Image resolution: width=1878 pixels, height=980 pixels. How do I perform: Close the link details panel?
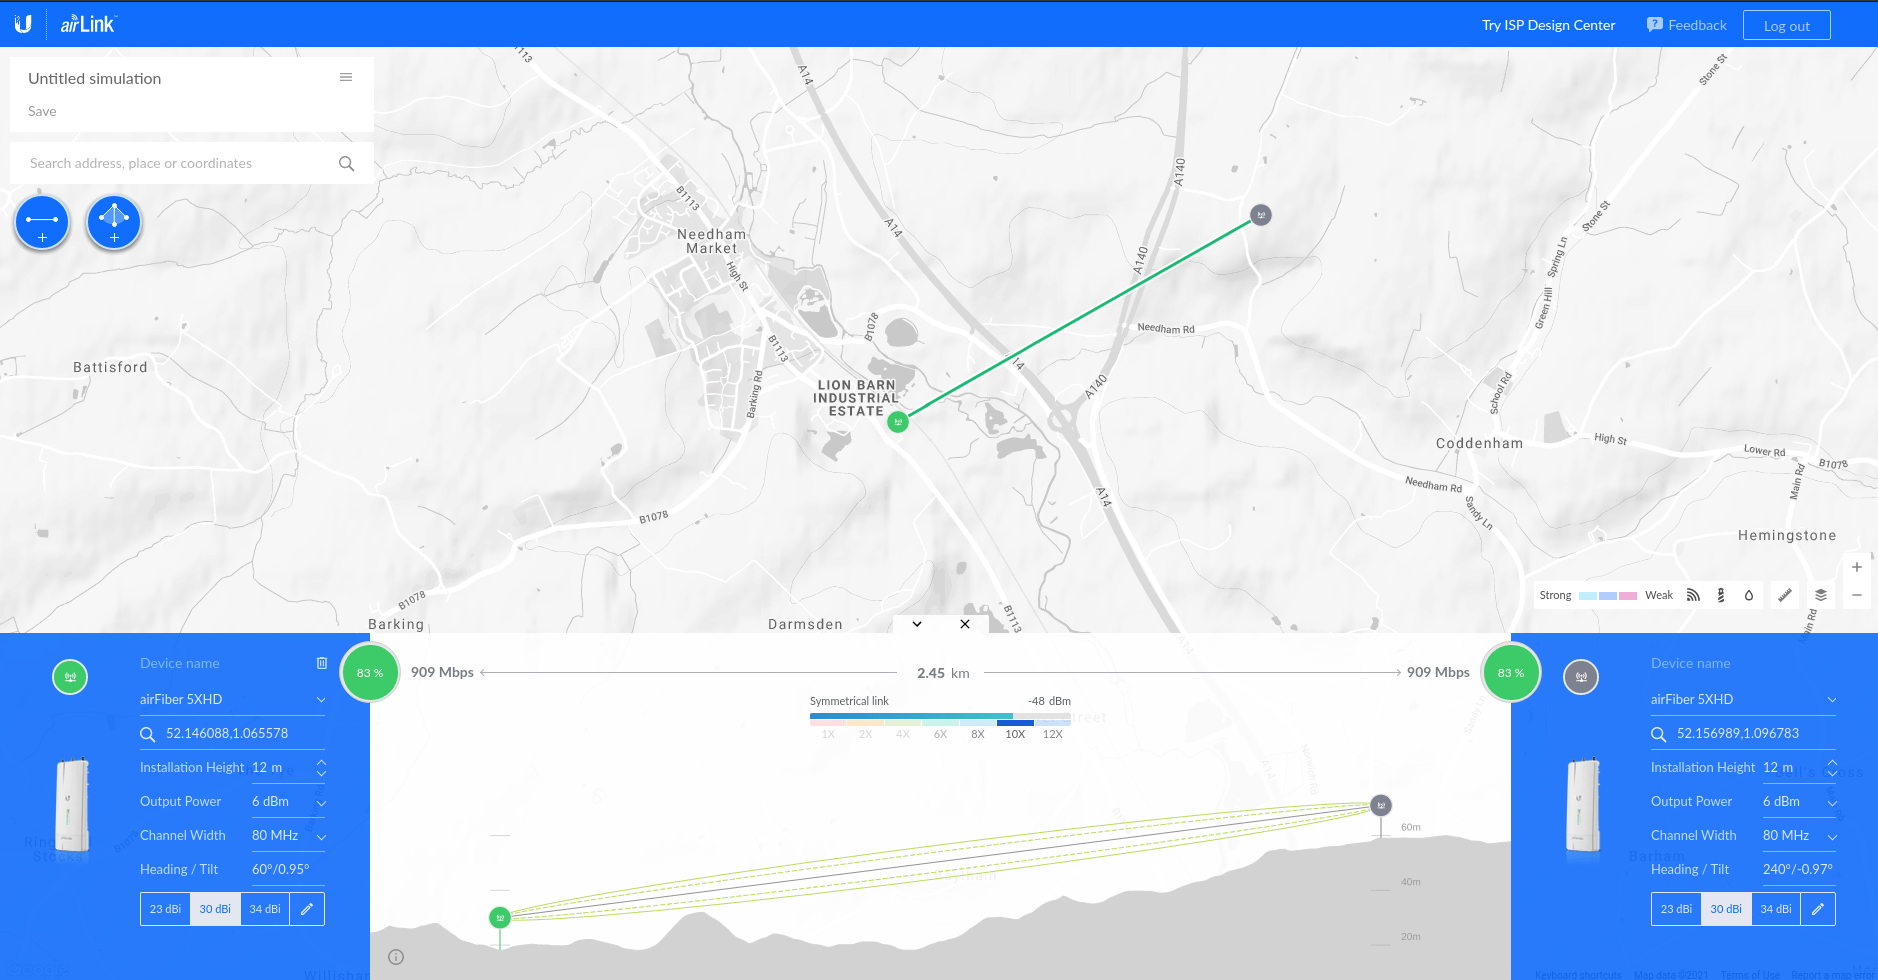pyautogui.click(x=965, y=624)
